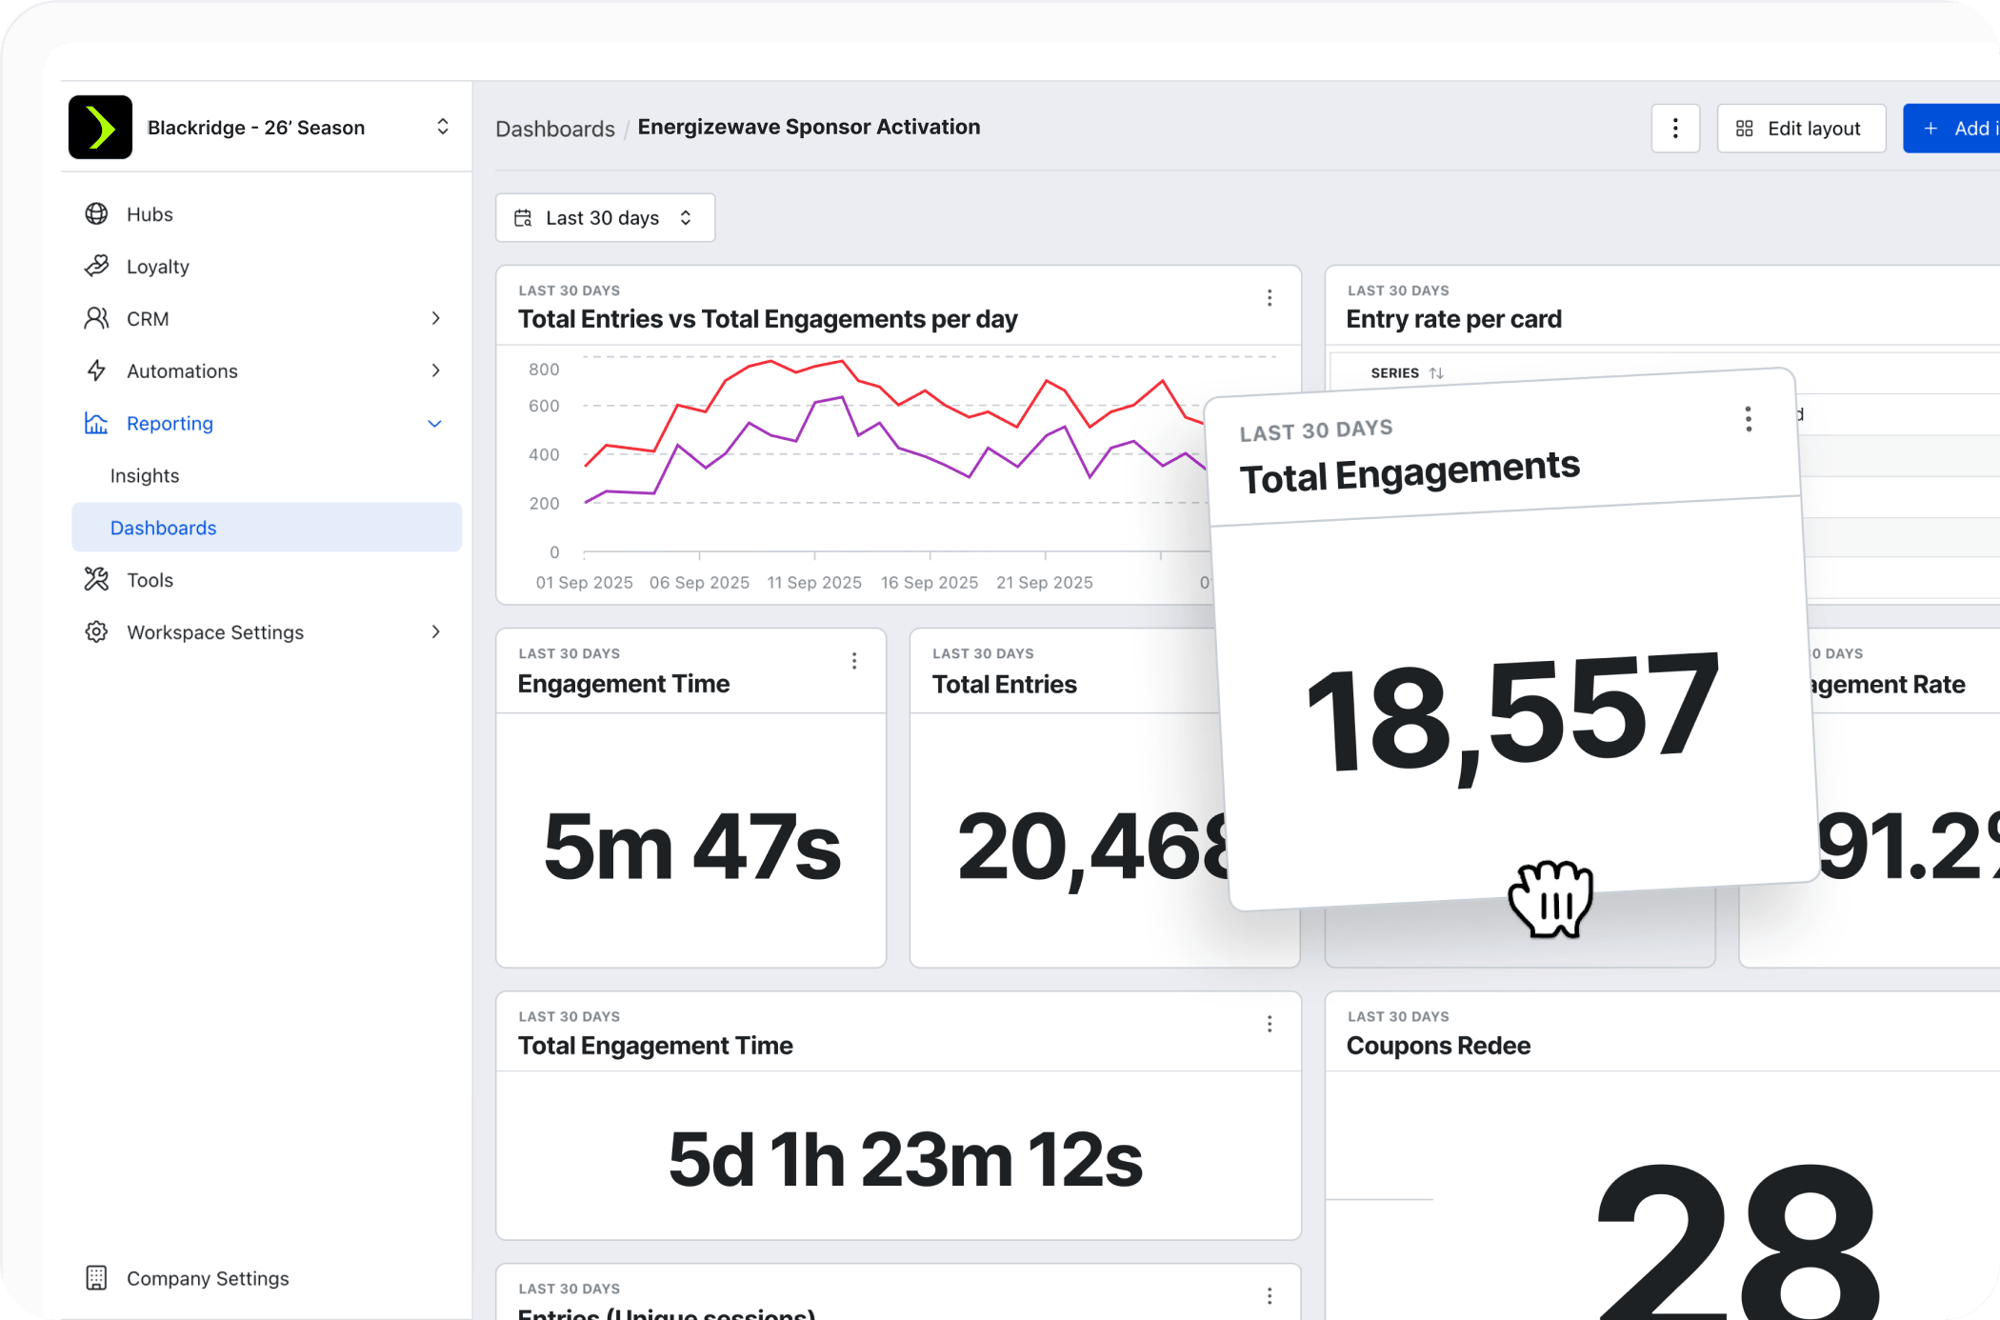
Task: Select the Loyalty icon in sidebar
Action: (96, 266)
